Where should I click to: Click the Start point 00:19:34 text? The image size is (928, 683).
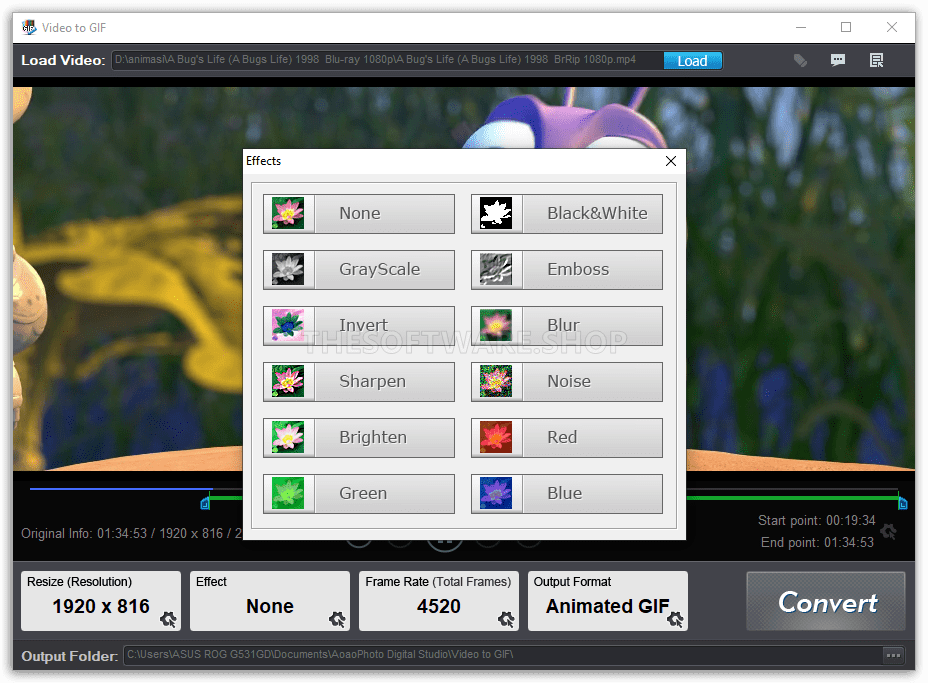(816, 521)
